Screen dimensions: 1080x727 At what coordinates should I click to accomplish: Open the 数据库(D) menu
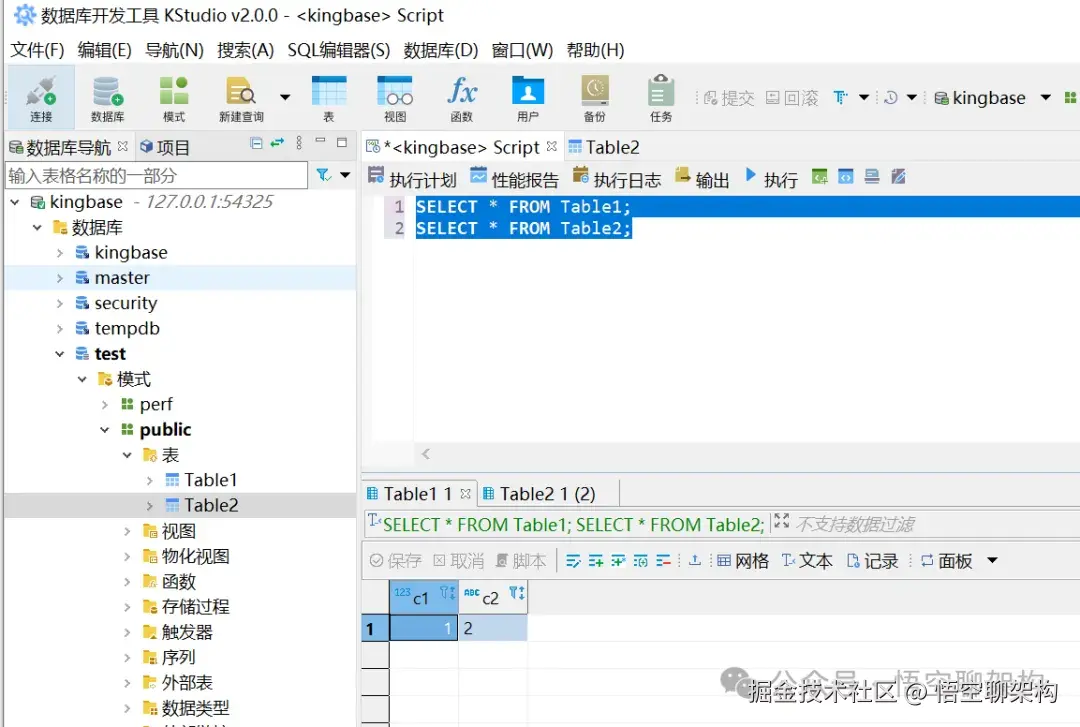tap(440, 50)
